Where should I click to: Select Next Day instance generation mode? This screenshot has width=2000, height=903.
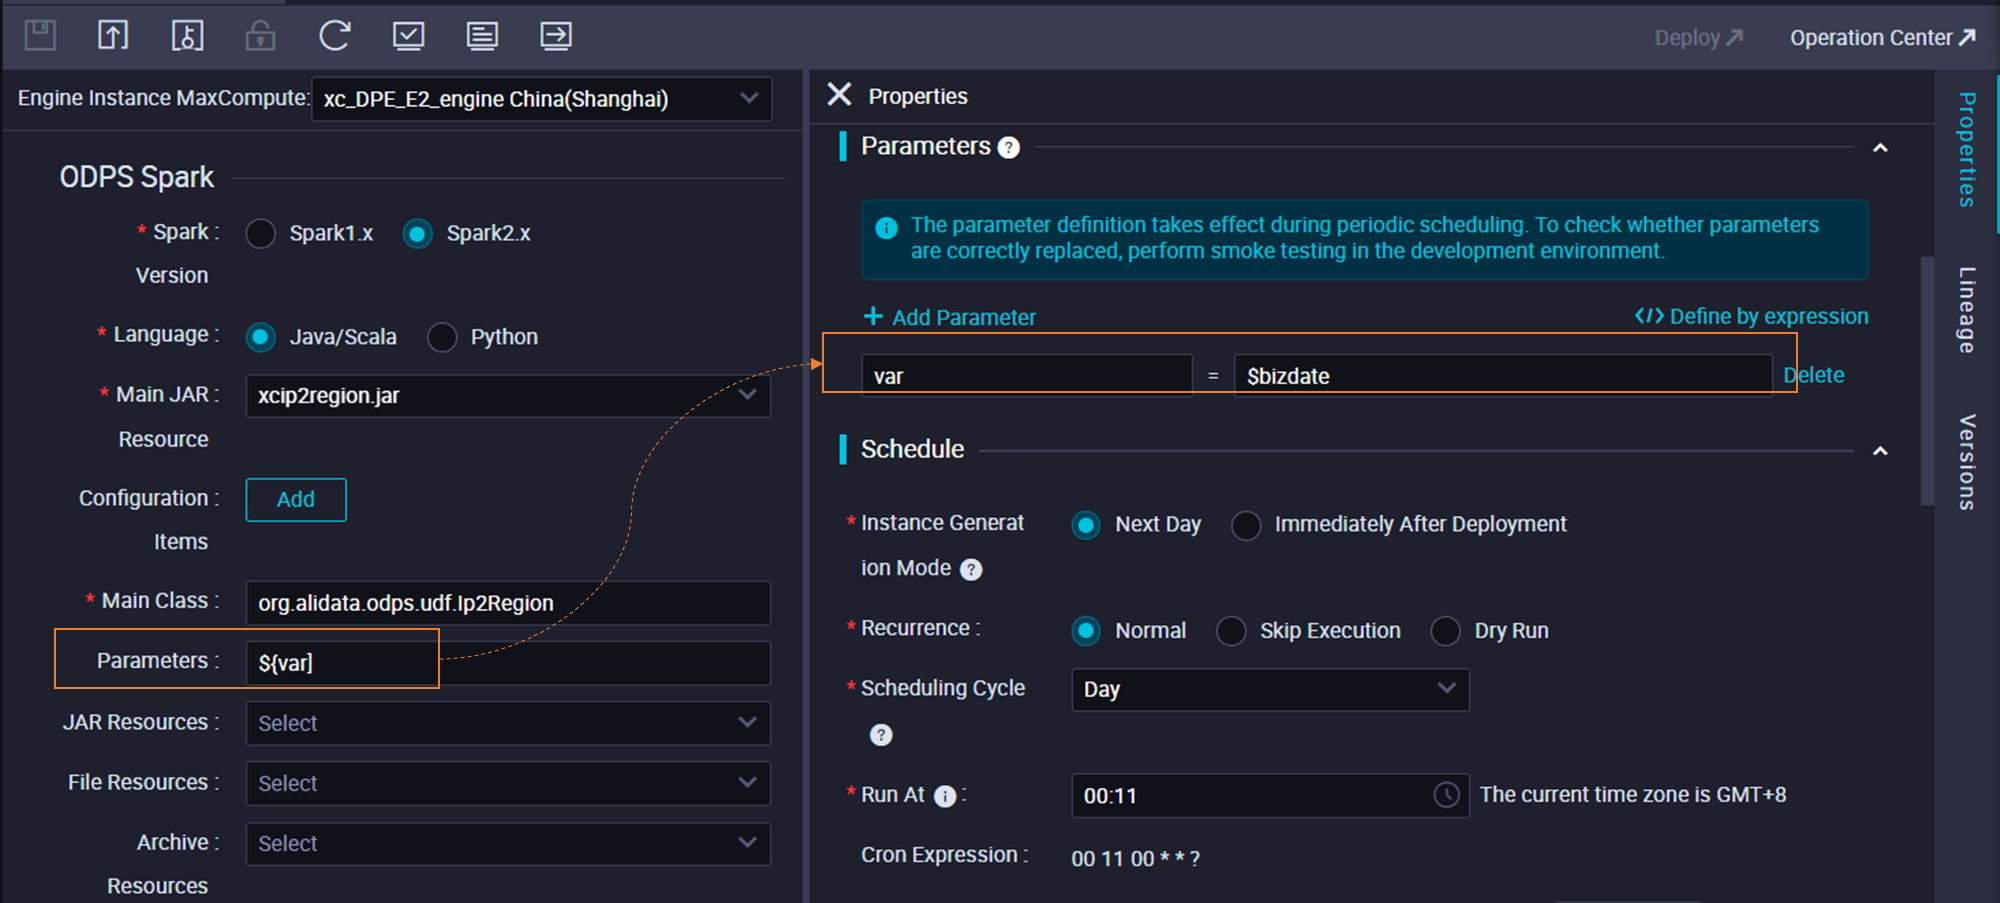pyautogui.click(x=1086, y=525)
